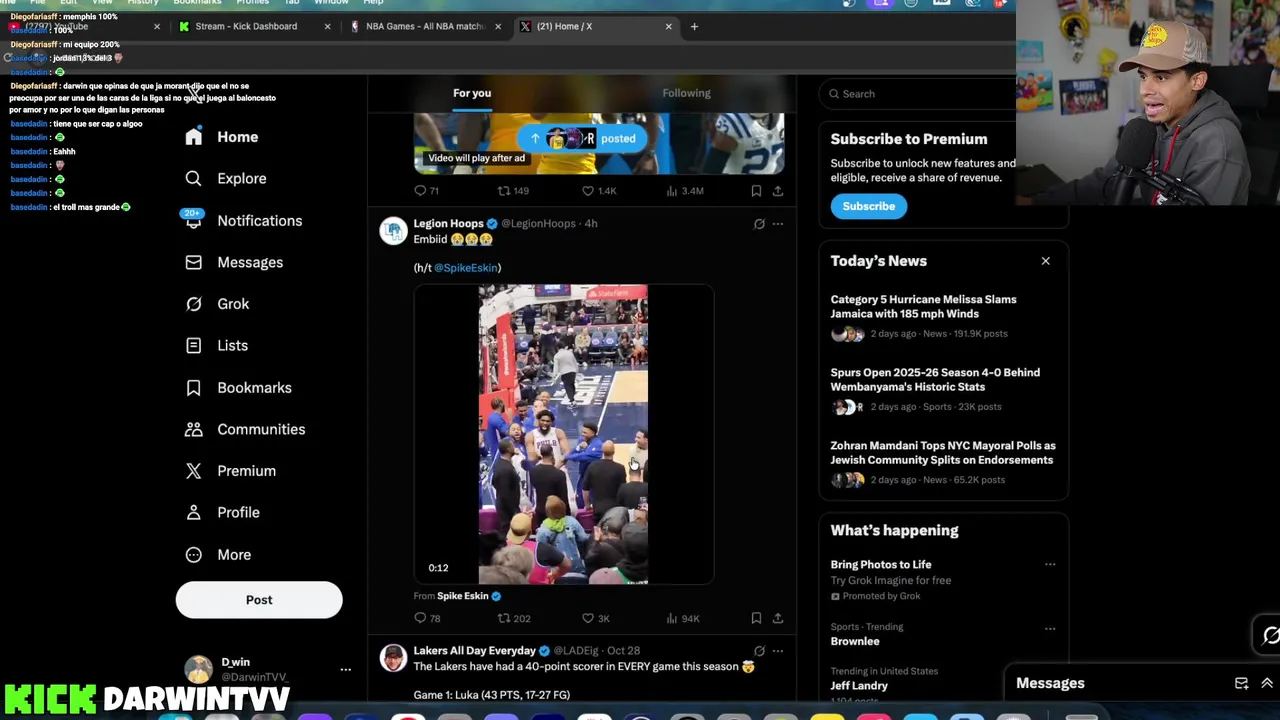Close the Home / X browser tab
The height and width of the screenshot is (720, 1280).
pos(669,27)
